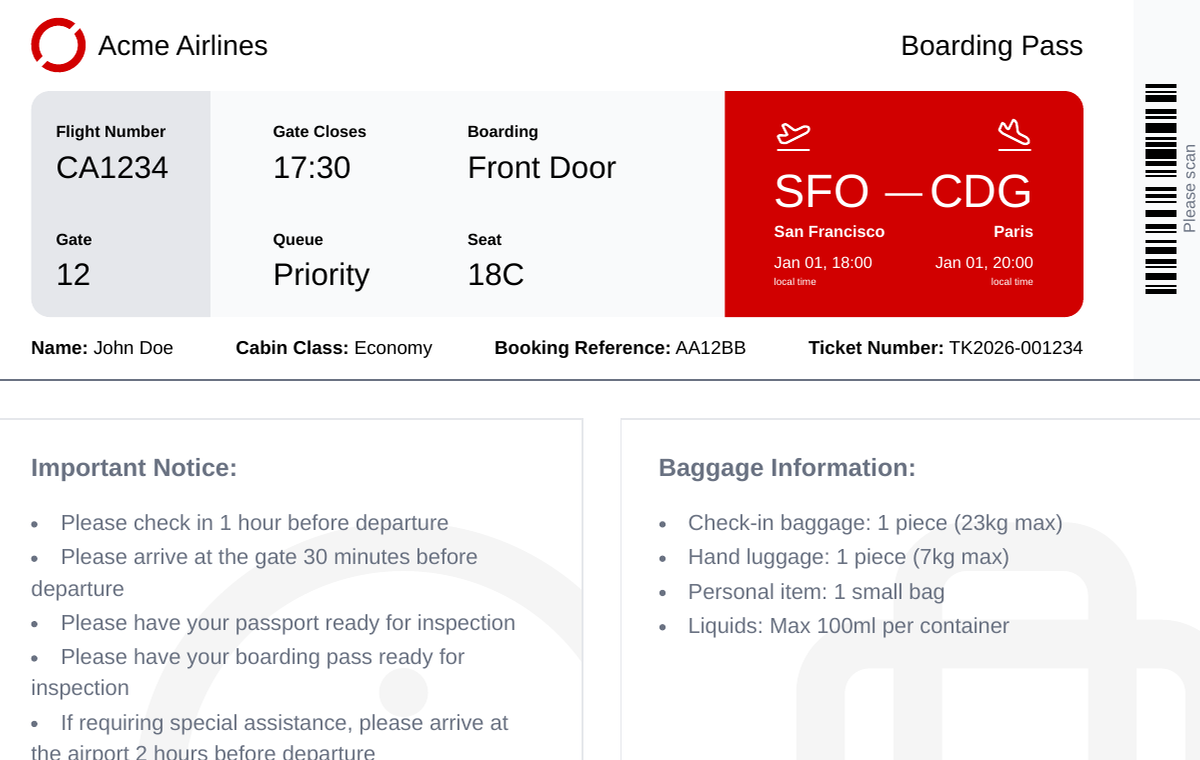
Task: Click the ticket number TK2026-001234
Action: [1015, 348]
